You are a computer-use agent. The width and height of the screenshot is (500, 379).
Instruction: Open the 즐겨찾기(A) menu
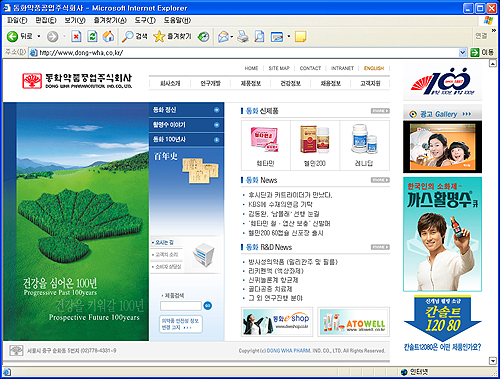[x=110, y=20]
